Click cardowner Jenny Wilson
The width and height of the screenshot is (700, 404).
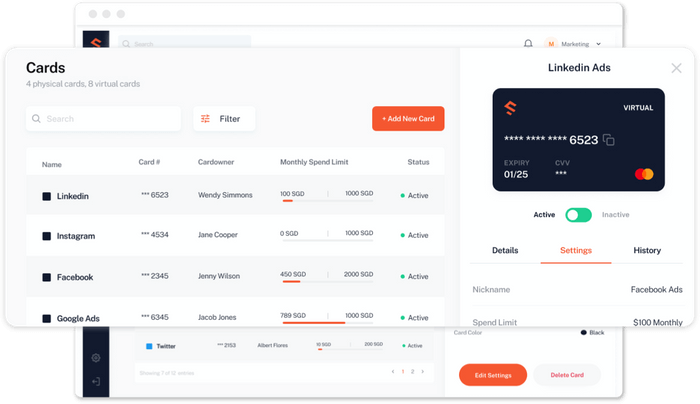click(x=219, y=276)
